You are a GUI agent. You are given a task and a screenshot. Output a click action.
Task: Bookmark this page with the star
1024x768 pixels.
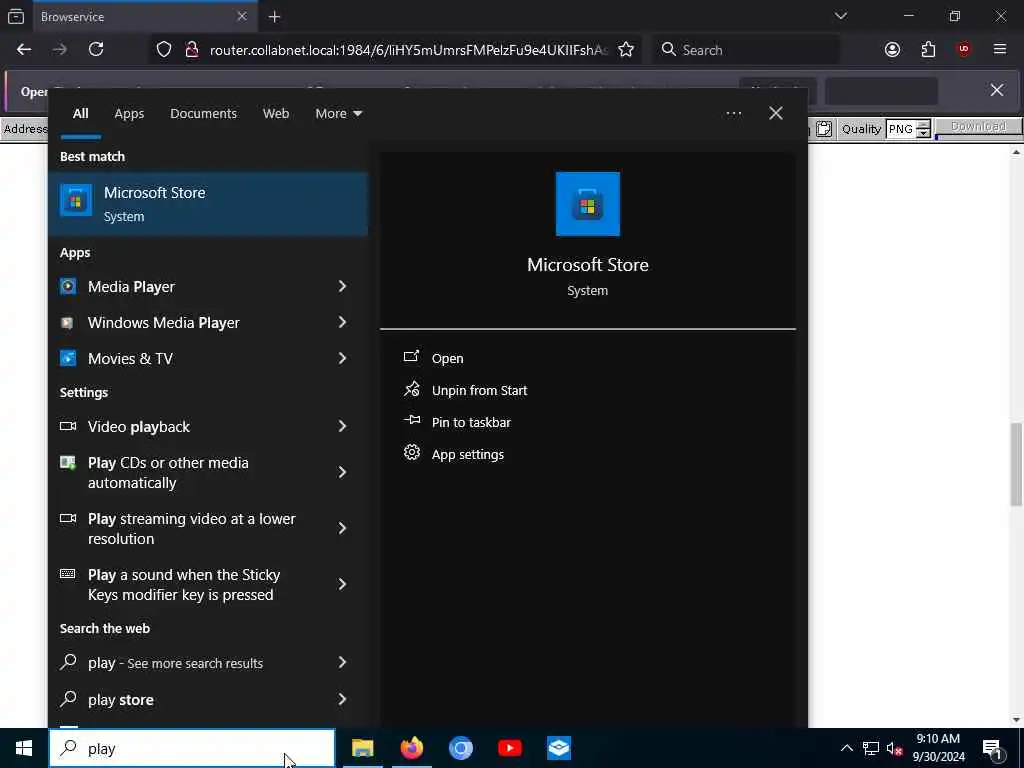coord(626,50)
